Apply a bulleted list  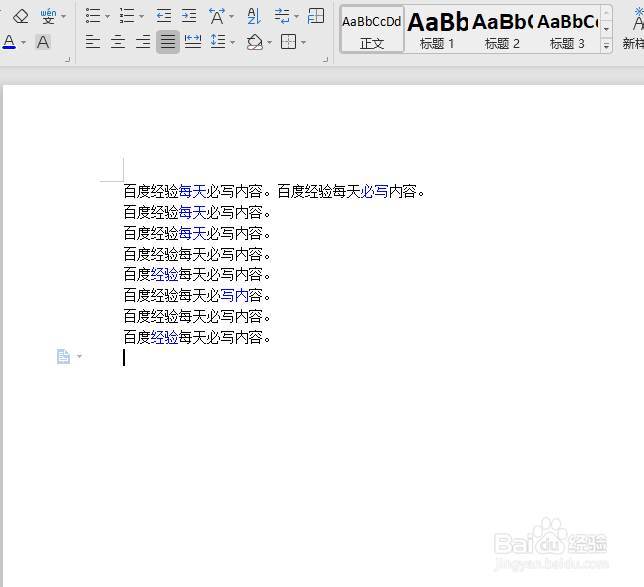(93, 16)
